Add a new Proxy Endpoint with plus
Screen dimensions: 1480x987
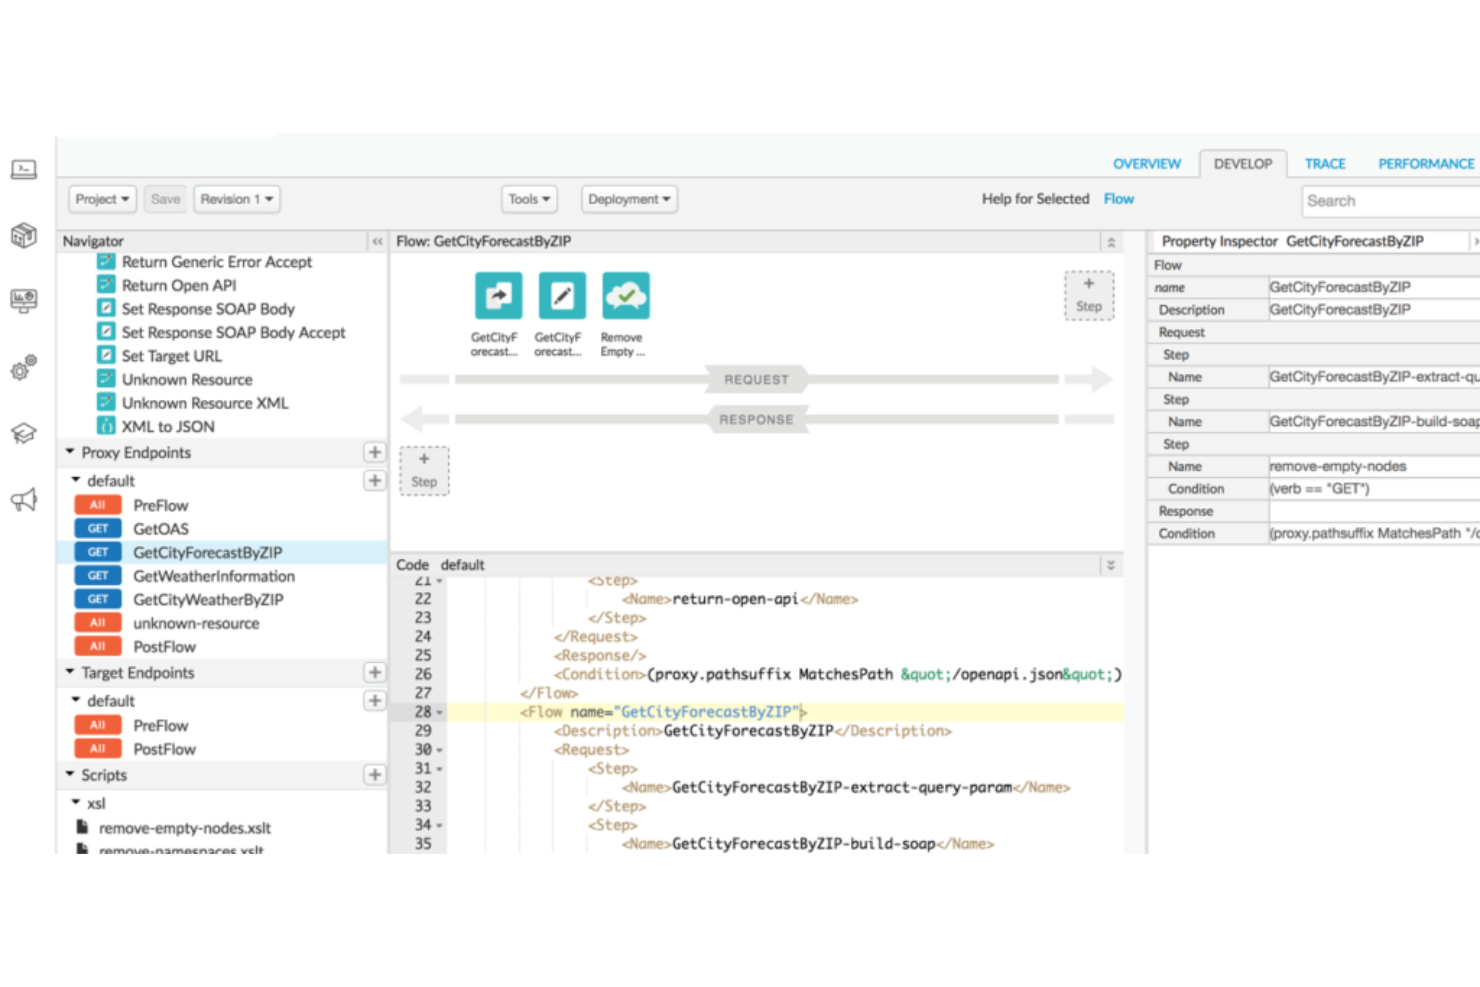375,452
